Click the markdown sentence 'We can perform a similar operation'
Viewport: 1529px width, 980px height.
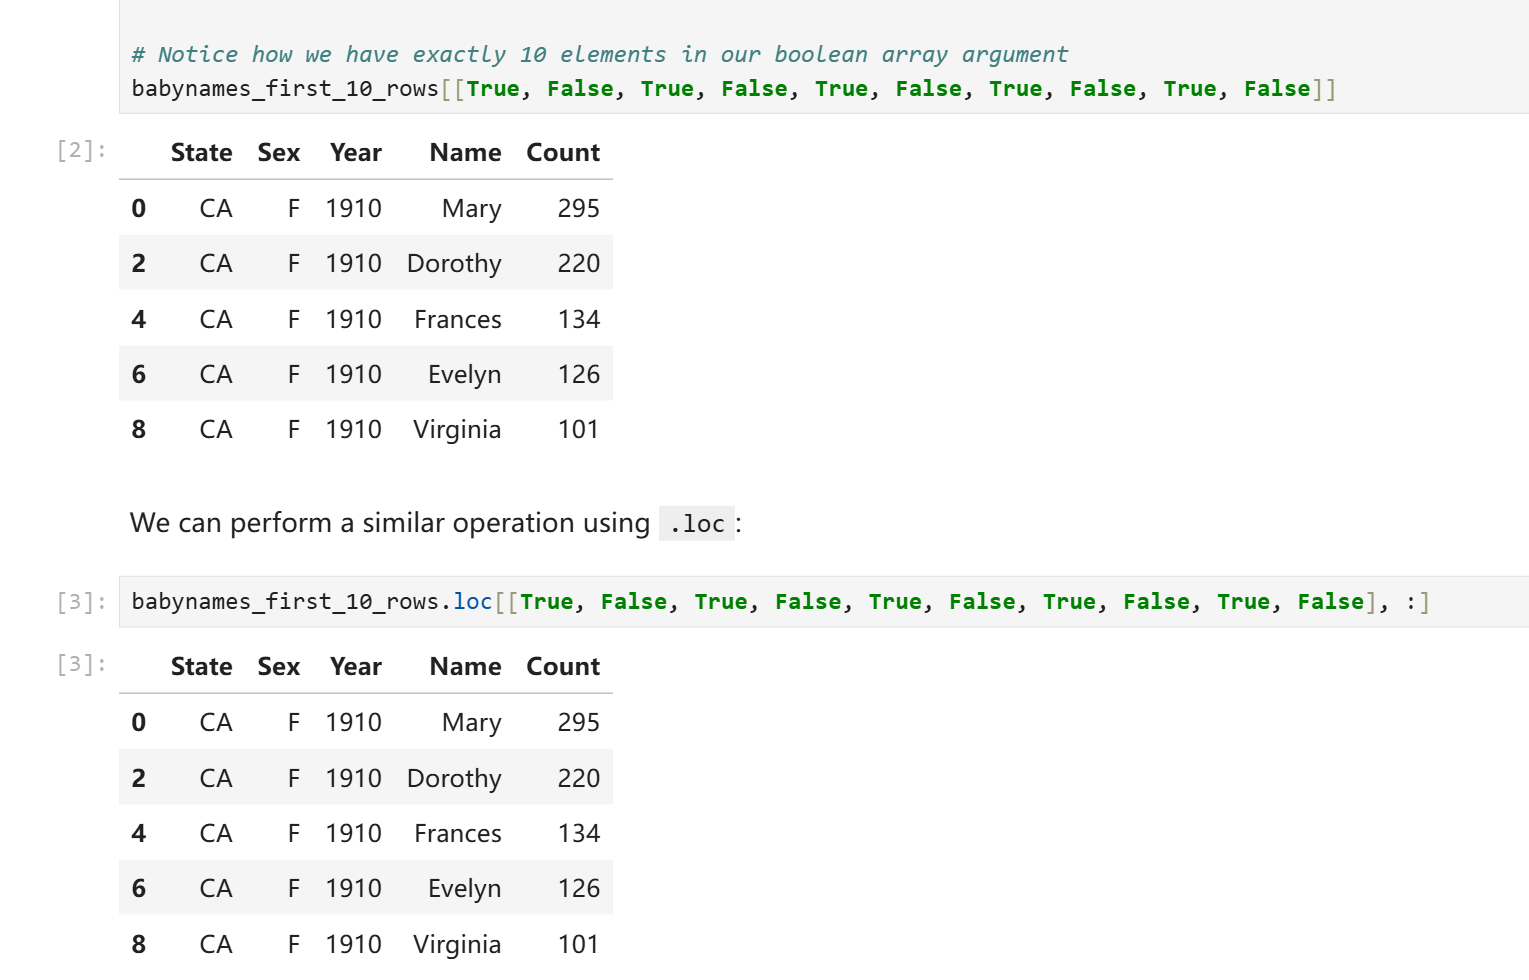click(x=389, y=523)
